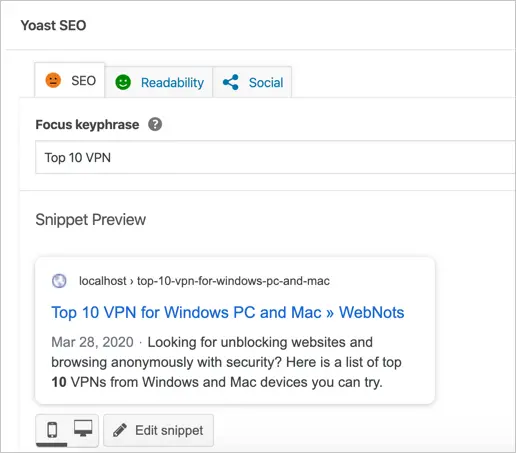Click the orange SEO score face icon
The height and width of the screenshot is (453, 516).
(53, 80)
